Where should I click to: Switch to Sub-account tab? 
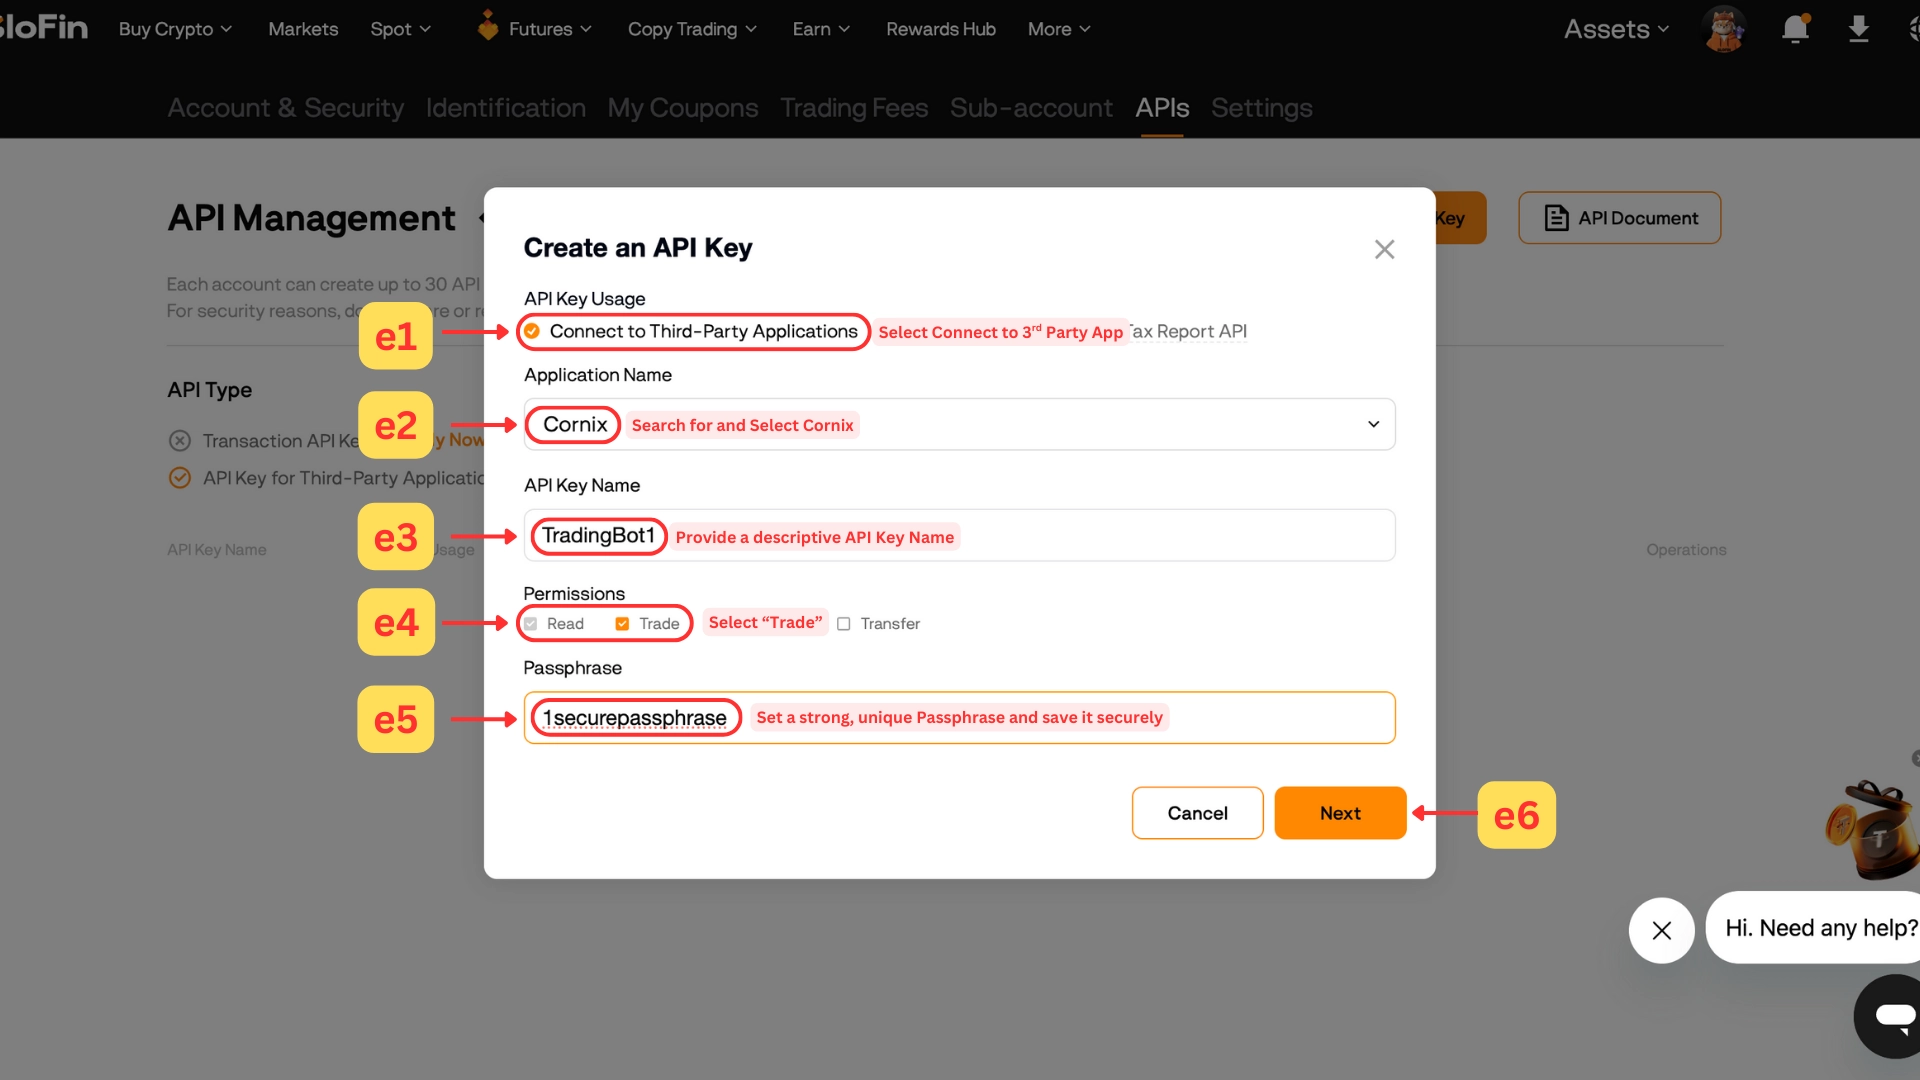pyautogui.click(x=1031, y=108)
